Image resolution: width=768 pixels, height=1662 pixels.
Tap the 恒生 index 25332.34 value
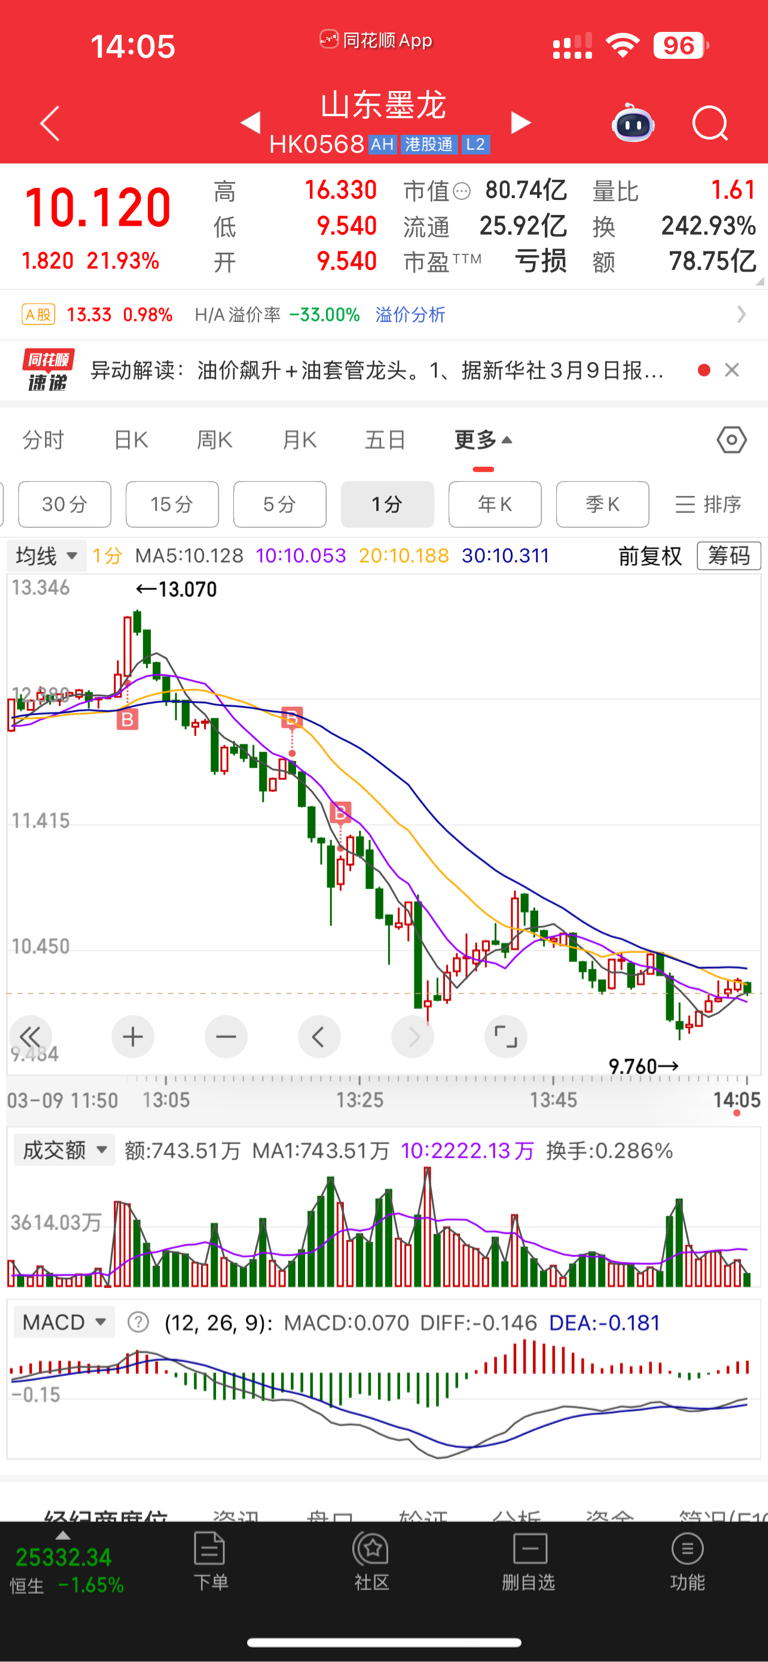(63, 1557)
